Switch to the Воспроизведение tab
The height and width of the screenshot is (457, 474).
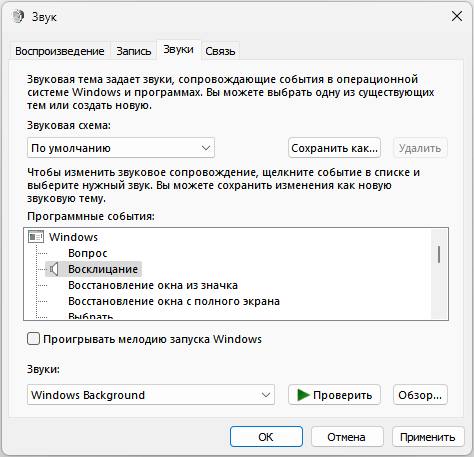[x=60, y=51]
